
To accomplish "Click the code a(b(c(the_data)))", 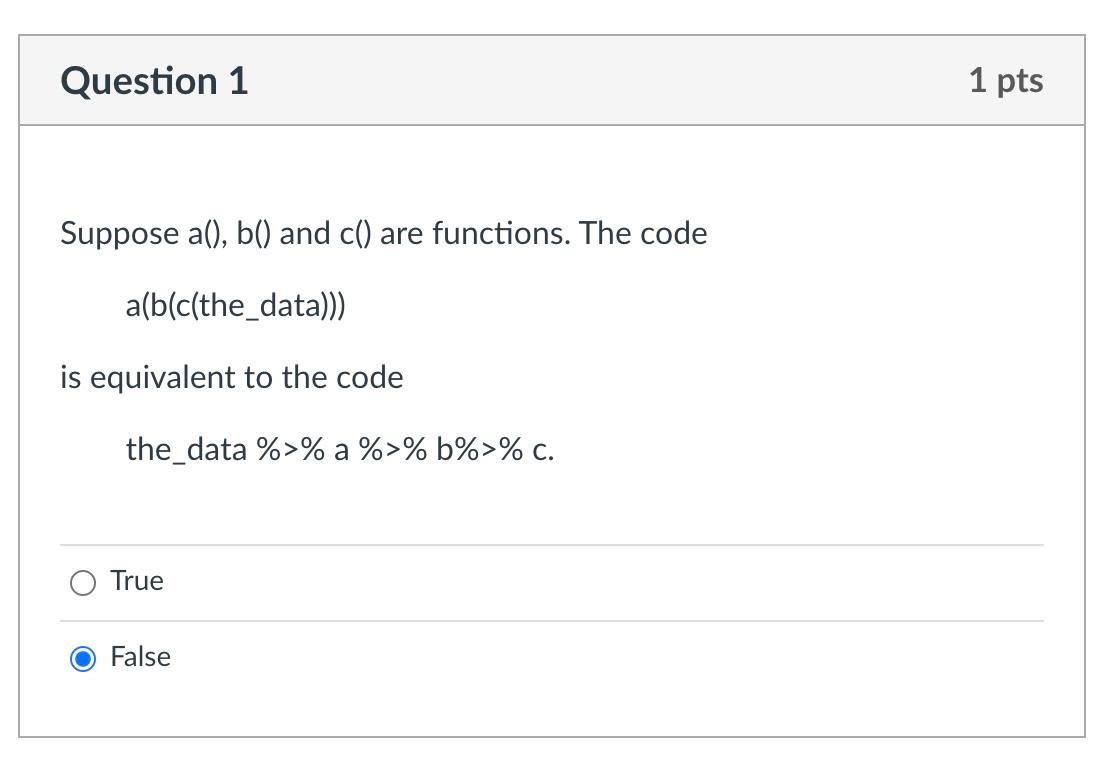I will 236,305.
